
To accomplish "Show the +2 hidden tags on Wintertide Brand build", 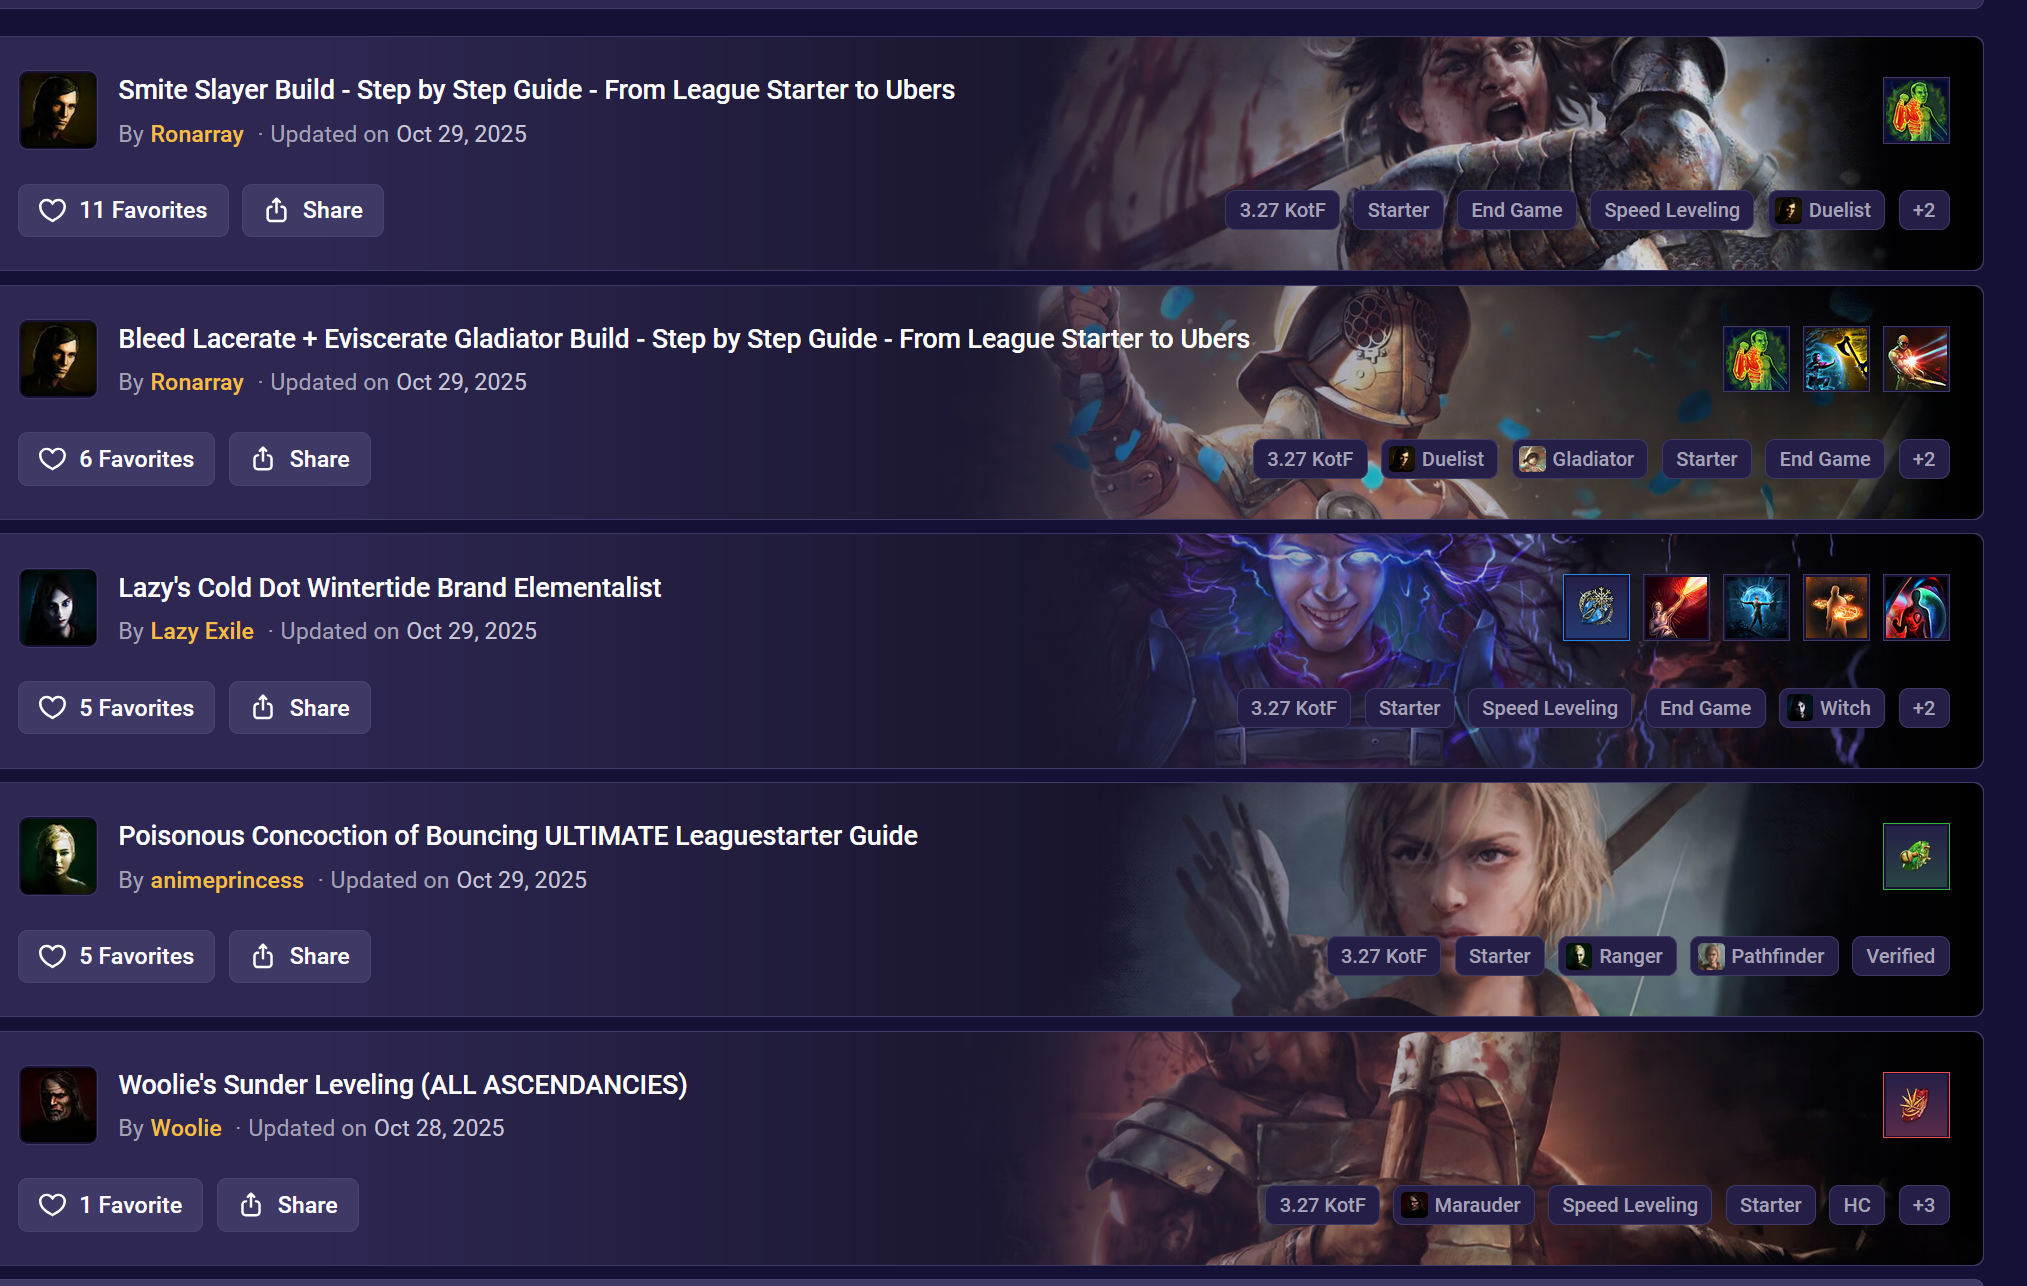I will coord(1923,708).
